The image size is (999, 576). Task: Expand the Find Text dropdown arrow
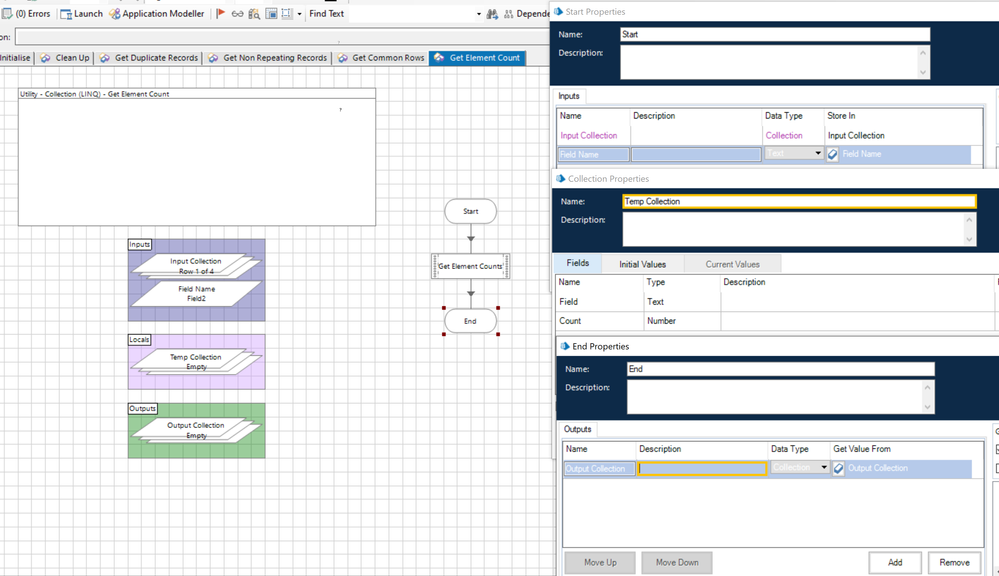(x=477, y=14)
